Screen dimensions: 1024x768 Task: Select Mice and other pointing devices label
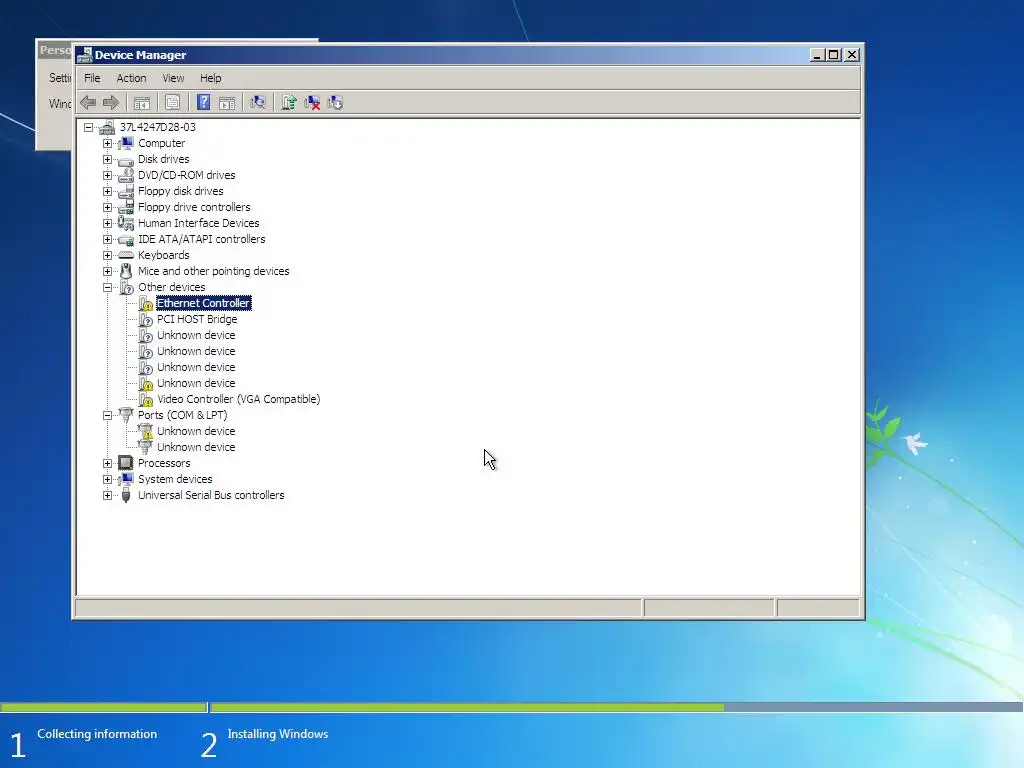pos(214,271)
